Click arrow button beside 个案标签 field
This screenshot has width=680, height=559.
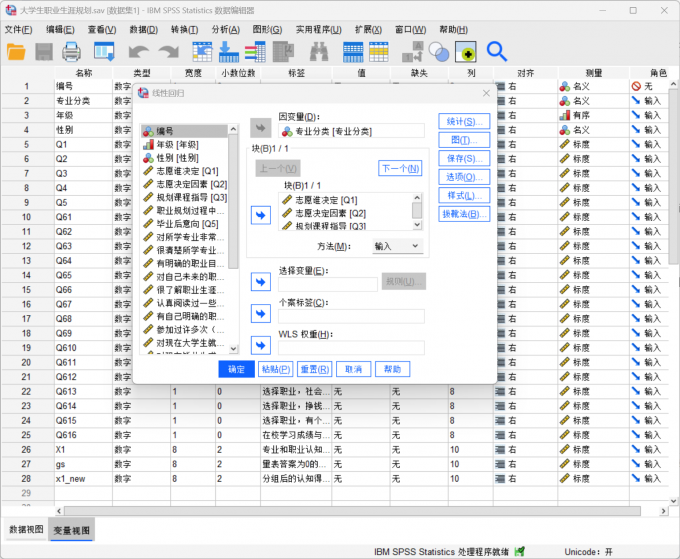(260, 315)
